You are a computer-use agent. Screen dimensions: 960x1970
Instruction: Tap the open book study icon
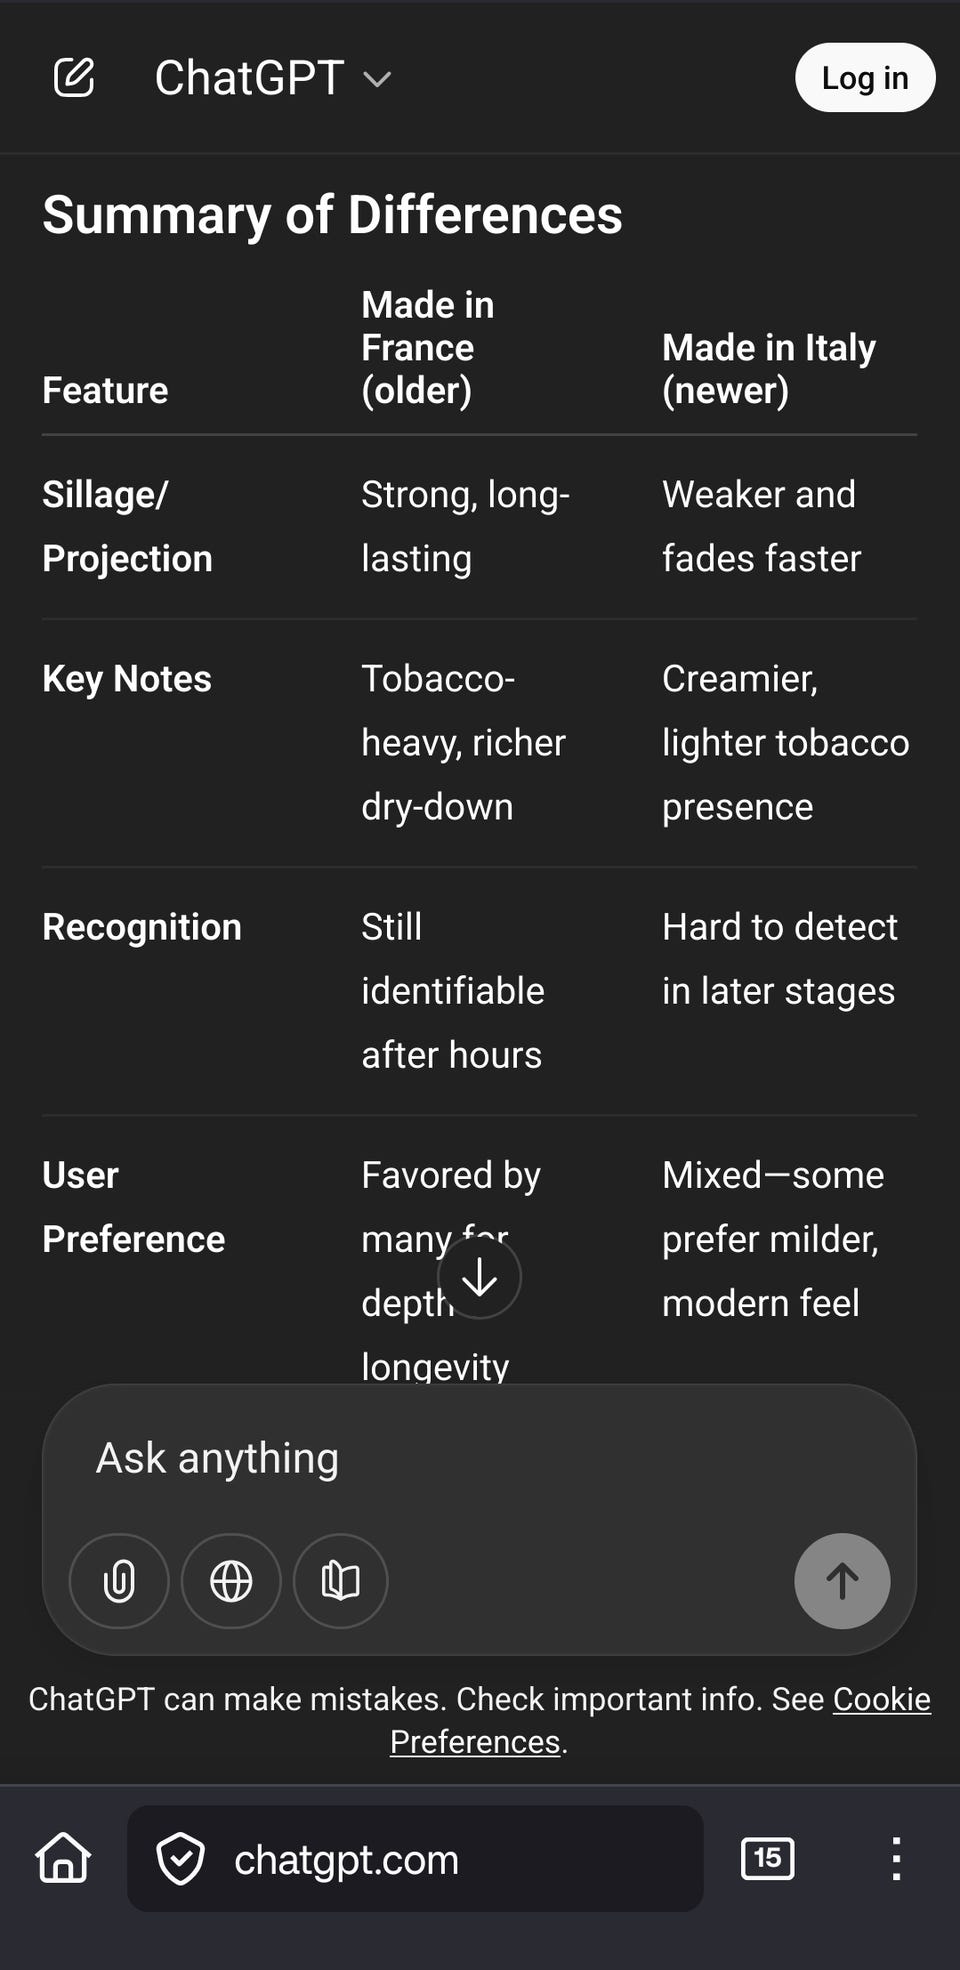click(x=340, y=1581)
